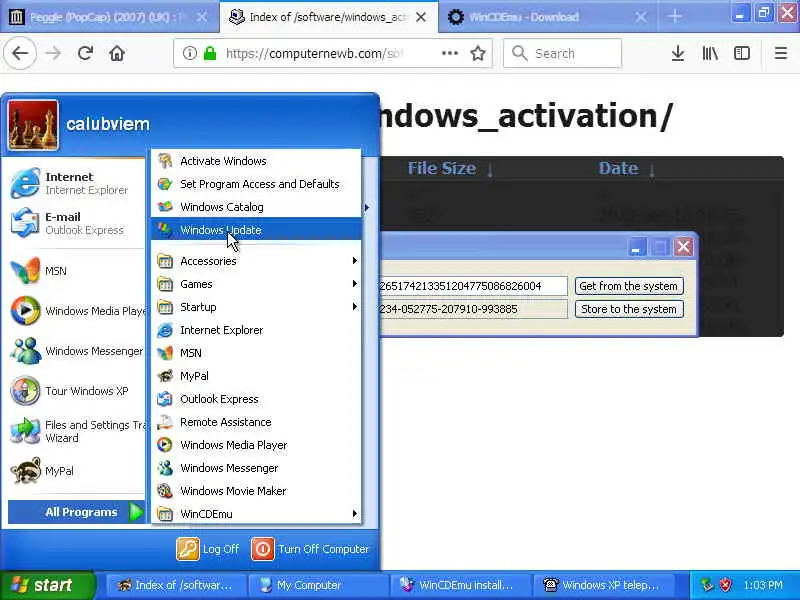Open the hamburger application menu
Viewport: 800px width, 600px height.
click(781, 53)
